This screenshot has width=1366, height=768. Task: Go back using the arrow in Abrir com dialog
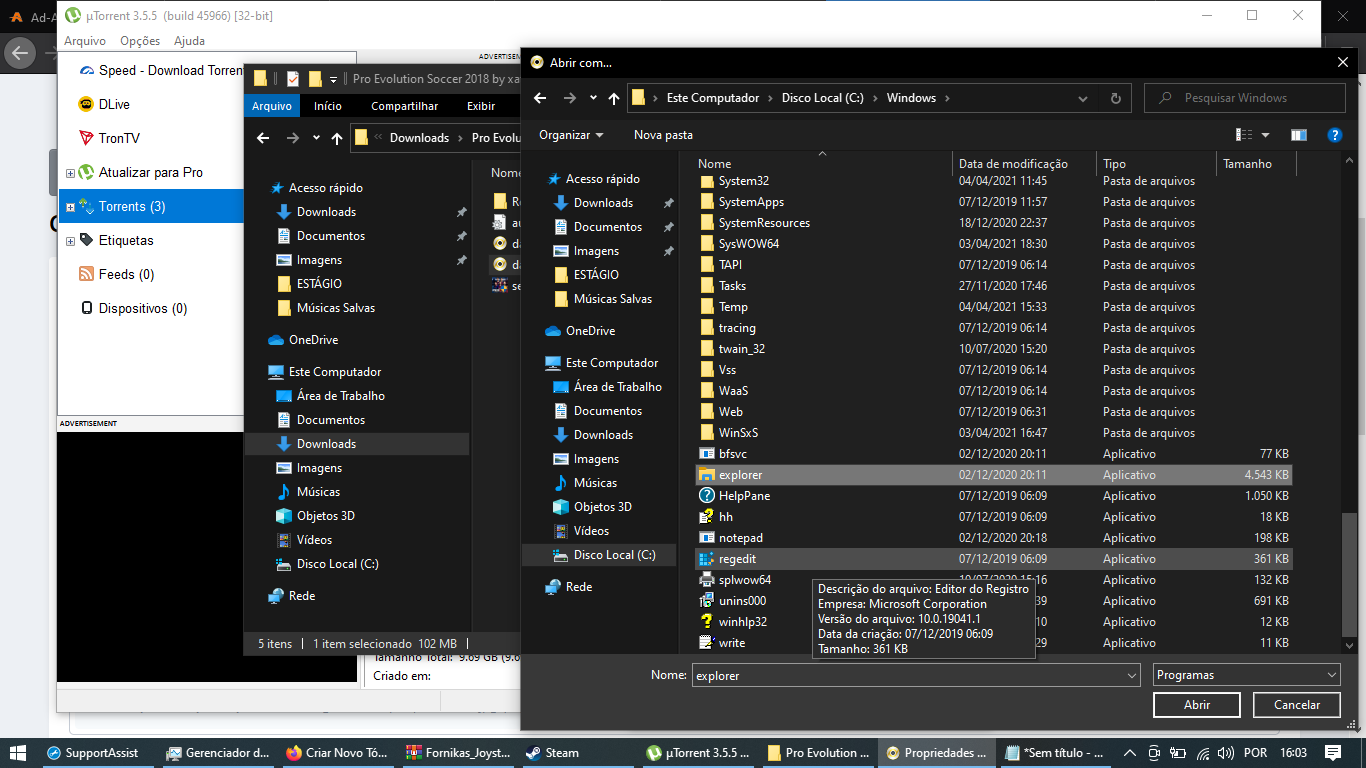click(x=540, y=98)
